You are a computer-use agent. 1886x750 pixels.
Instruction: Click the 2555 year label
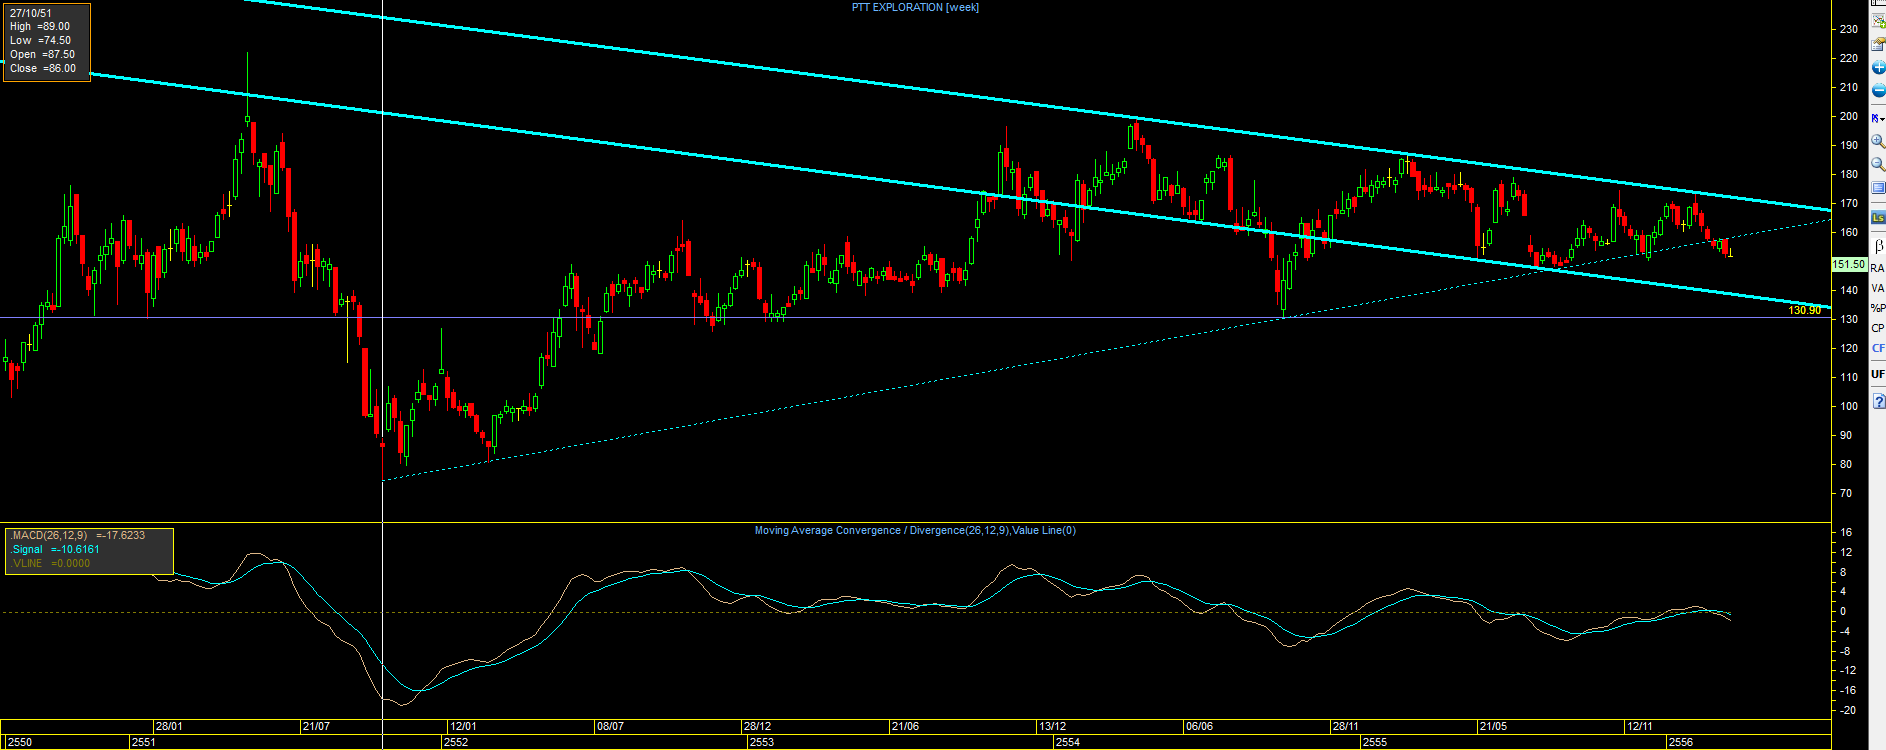(x=1374, y=742)
